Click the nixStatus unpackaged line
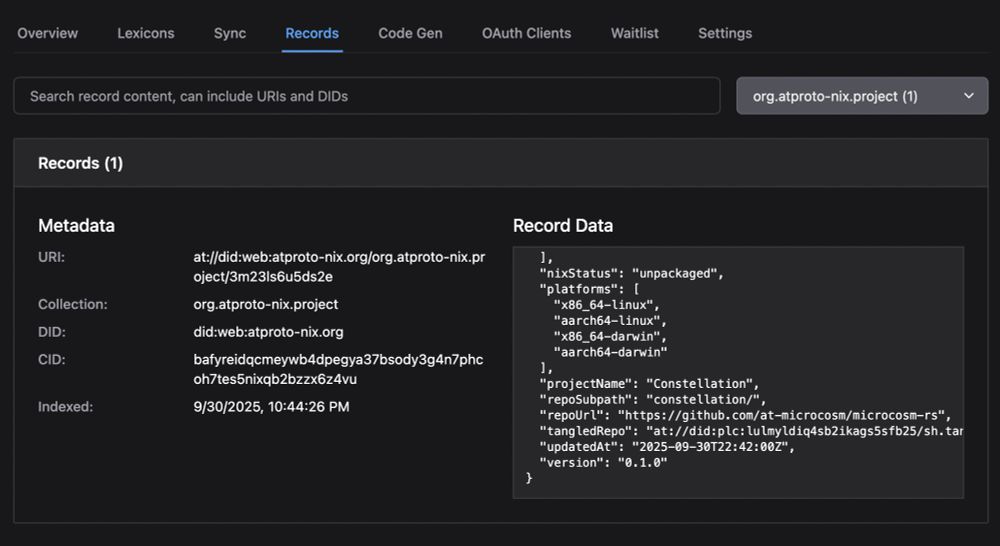1000x546 pixels. pyautogui.click(x=631, y=274)
